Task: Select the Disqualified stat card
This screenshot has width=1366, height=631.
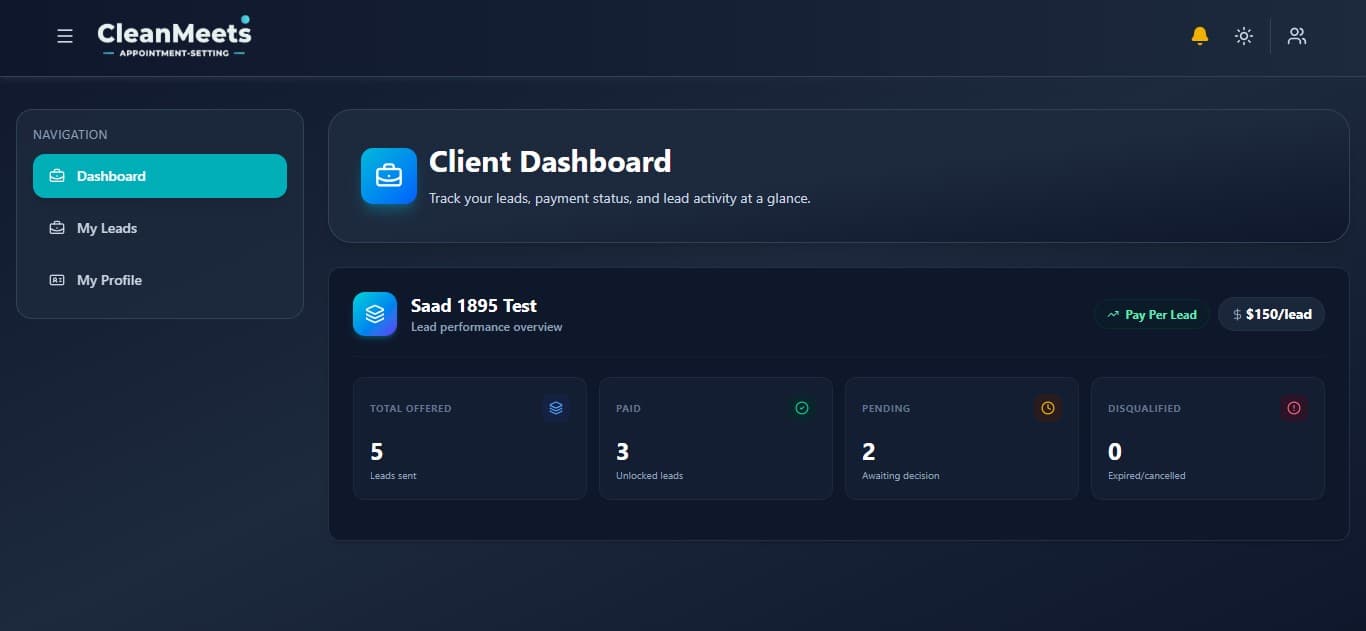Action: [1208, 438]
